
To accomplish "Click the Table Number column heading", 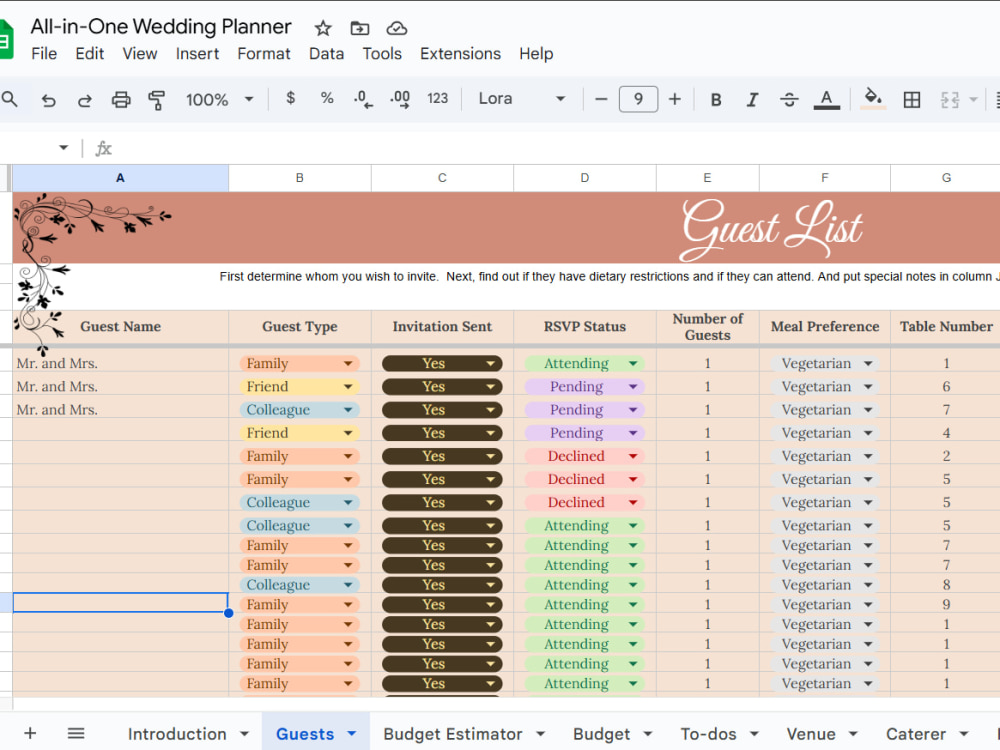I will pos(946,327).
